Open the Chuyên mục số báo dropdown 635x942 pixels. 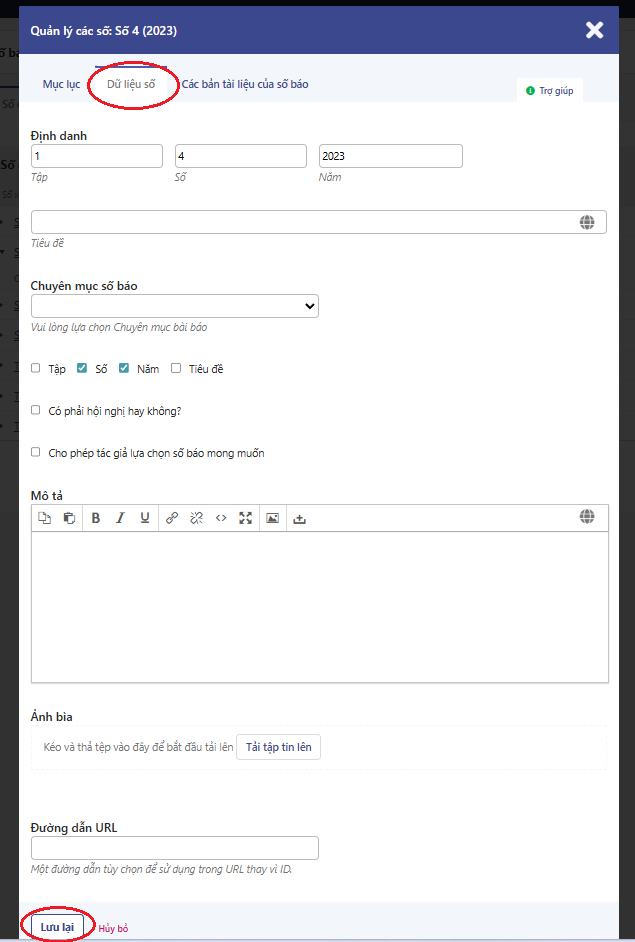coord(175,306)
